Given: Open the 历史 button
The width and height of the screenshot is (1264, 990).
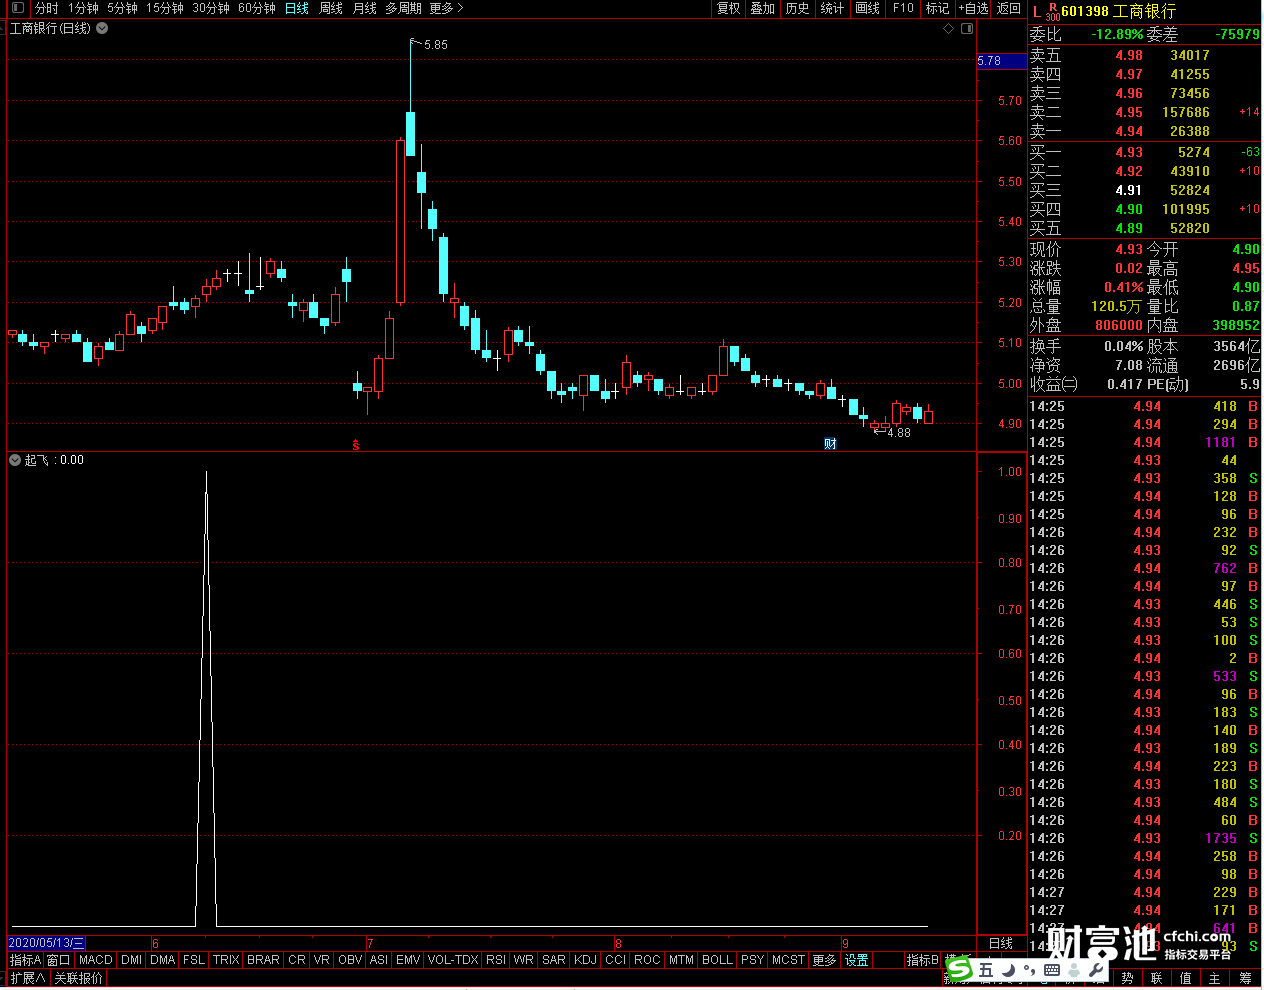Looking at the screenshot, I should tap(797, 8).
